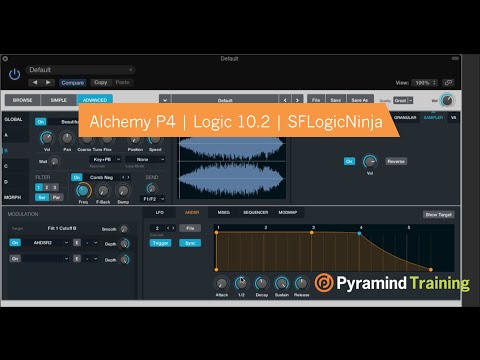Select the final envelope release endpoint

(x=431, y=269)
